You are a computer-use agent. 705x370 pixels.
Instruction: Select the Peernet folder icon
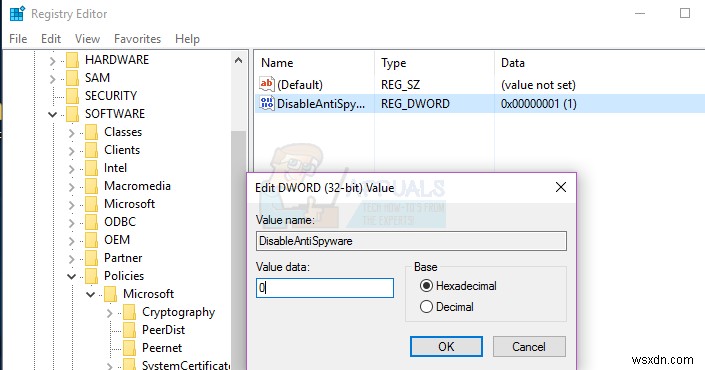click(129, 348)
